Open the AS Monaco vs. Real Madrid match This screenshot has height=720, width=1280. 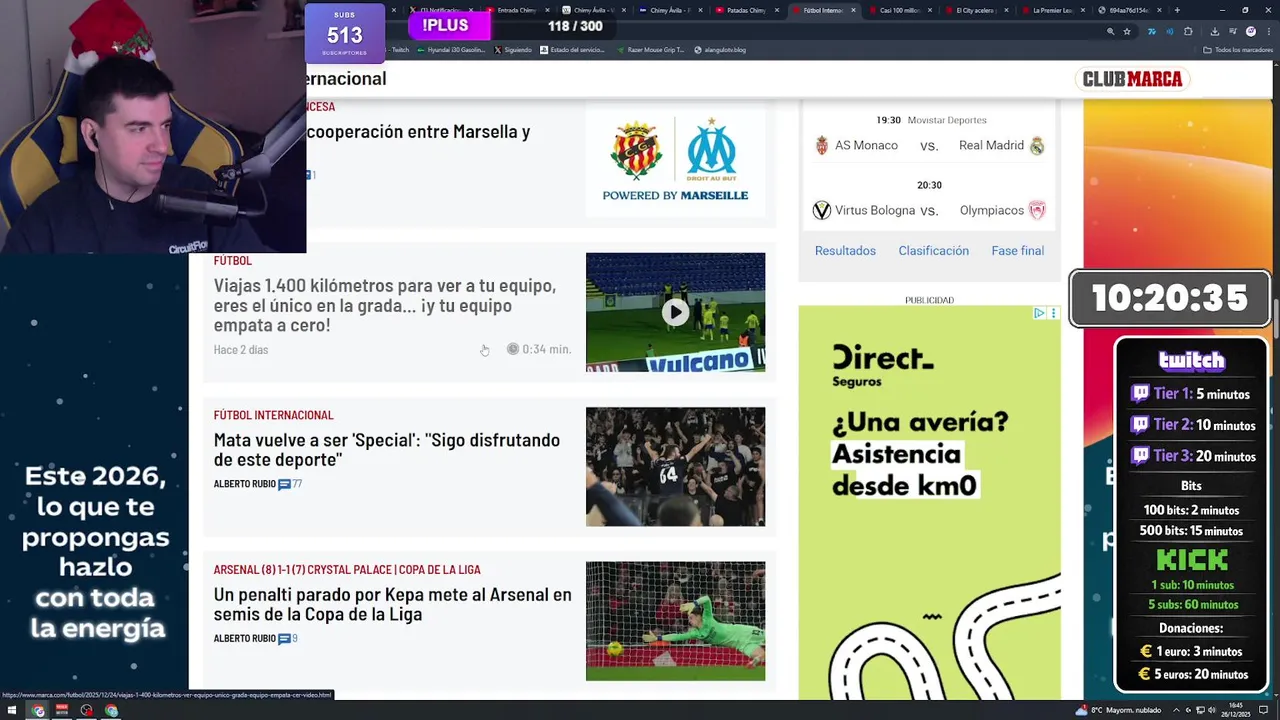coord(929,145)
